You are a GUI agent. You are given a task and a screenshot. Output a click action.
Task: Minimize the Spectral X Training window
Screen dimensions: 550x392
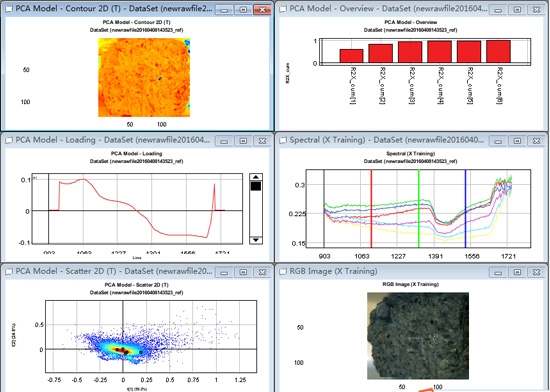498,141
